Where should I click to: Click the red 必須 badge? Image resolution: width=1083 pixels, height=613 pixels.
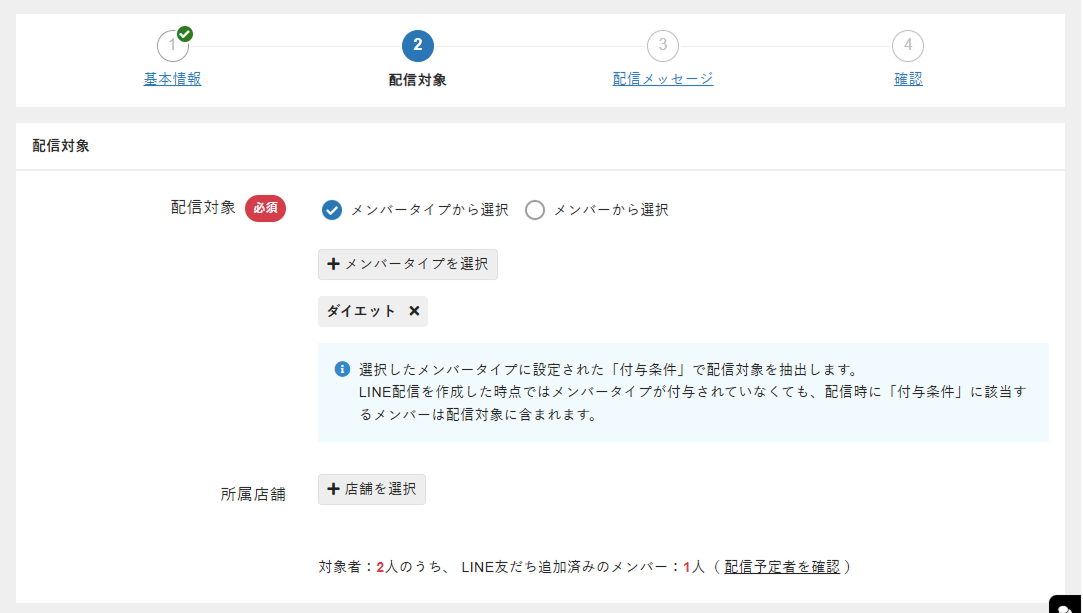264,208
